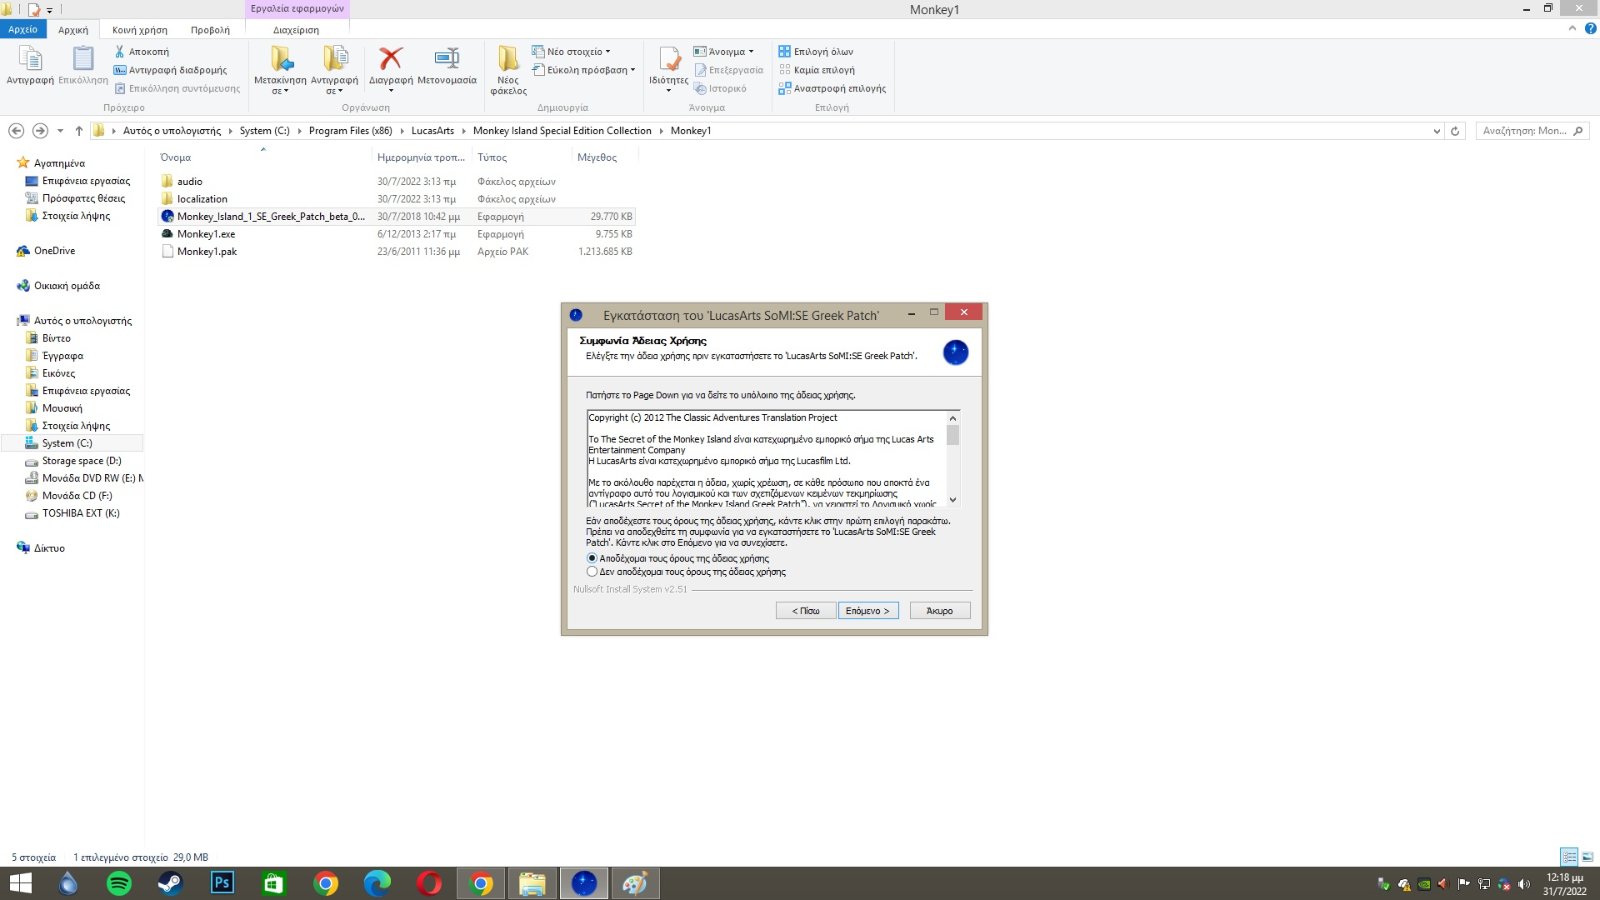The width and height of the screenshot is (1600, 900).
Task: Click the Μετονομασία (Rename) icon
Action: click(447, 60)
